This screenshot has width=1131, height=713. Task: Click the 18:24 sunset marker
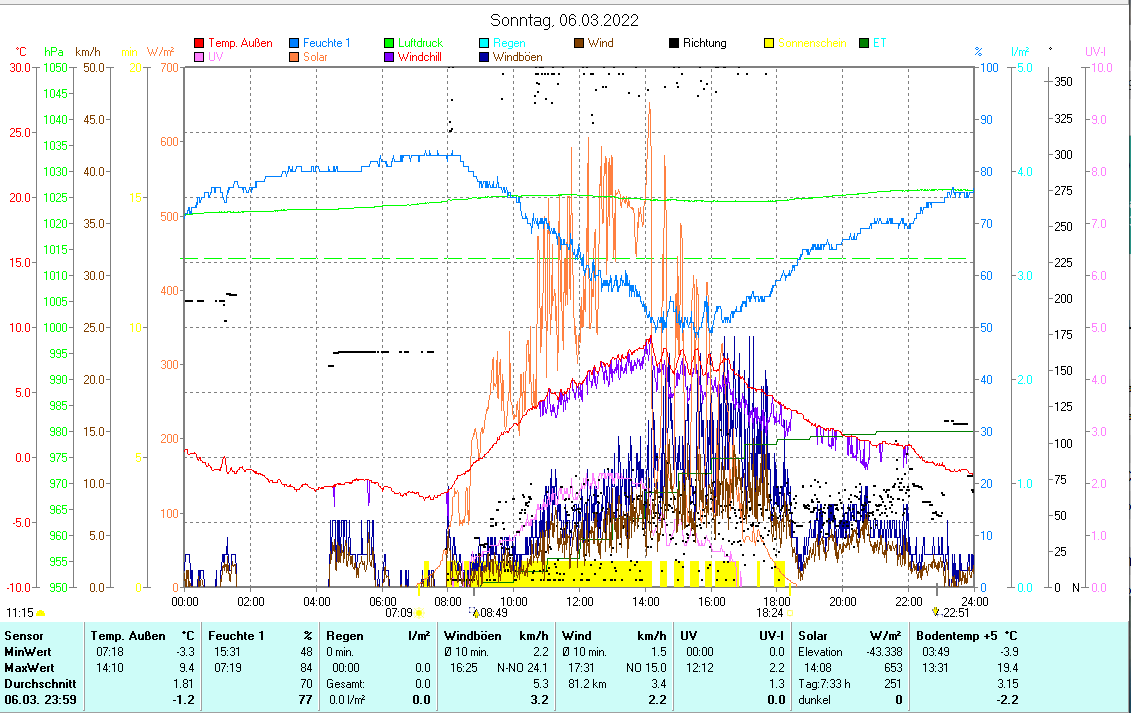[770, 612]
